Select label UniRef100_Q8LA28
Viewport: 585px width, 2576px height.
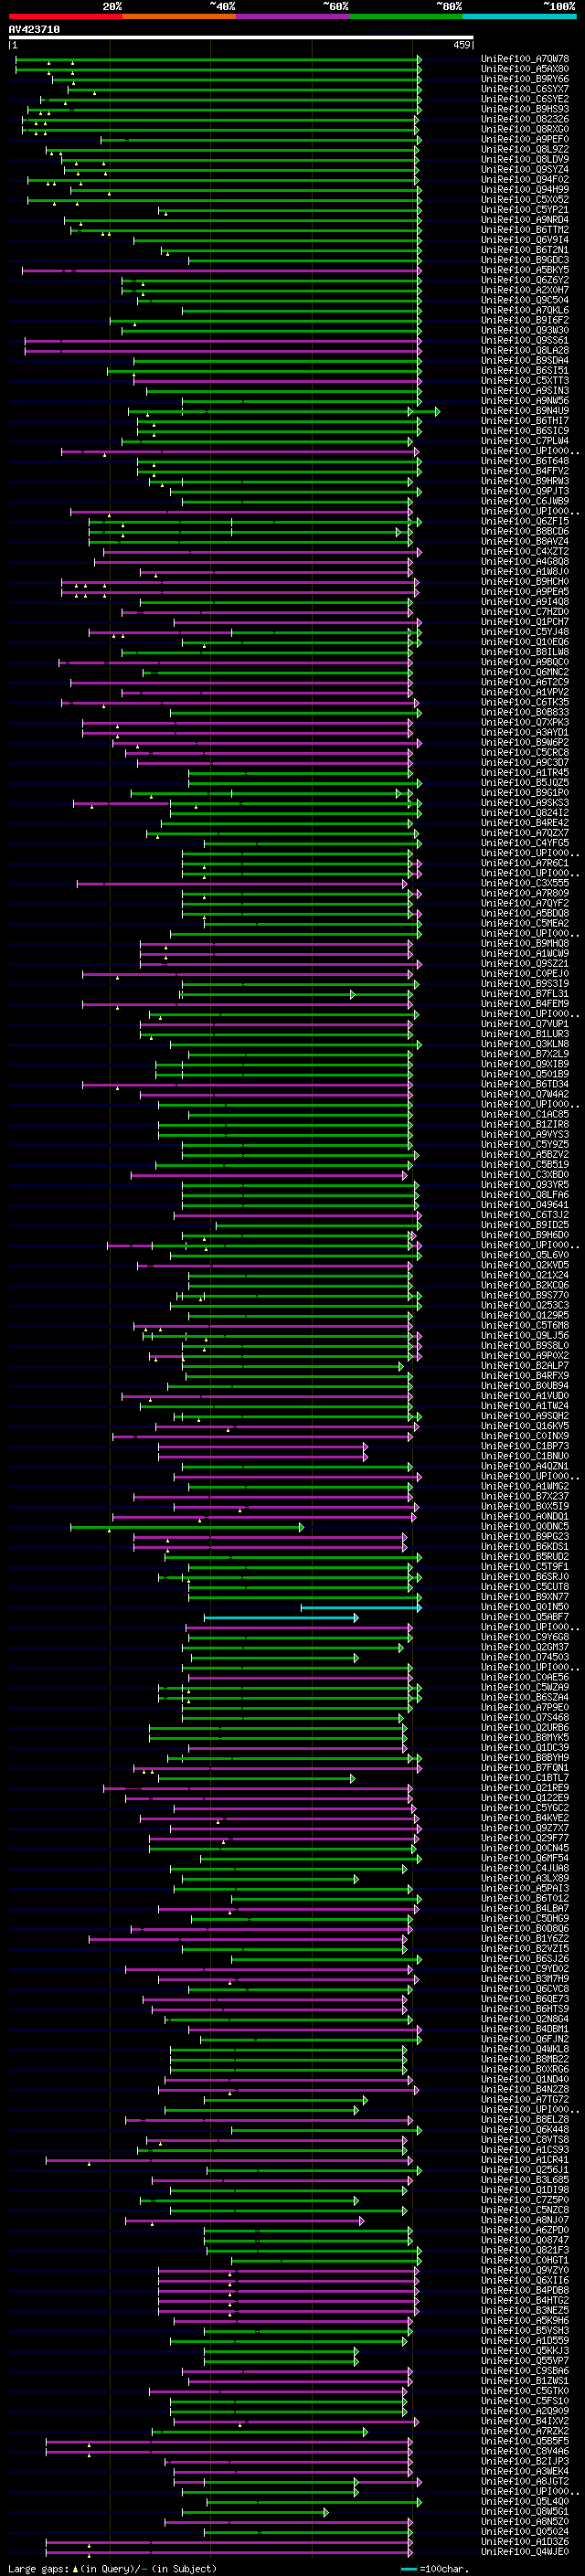525,350
